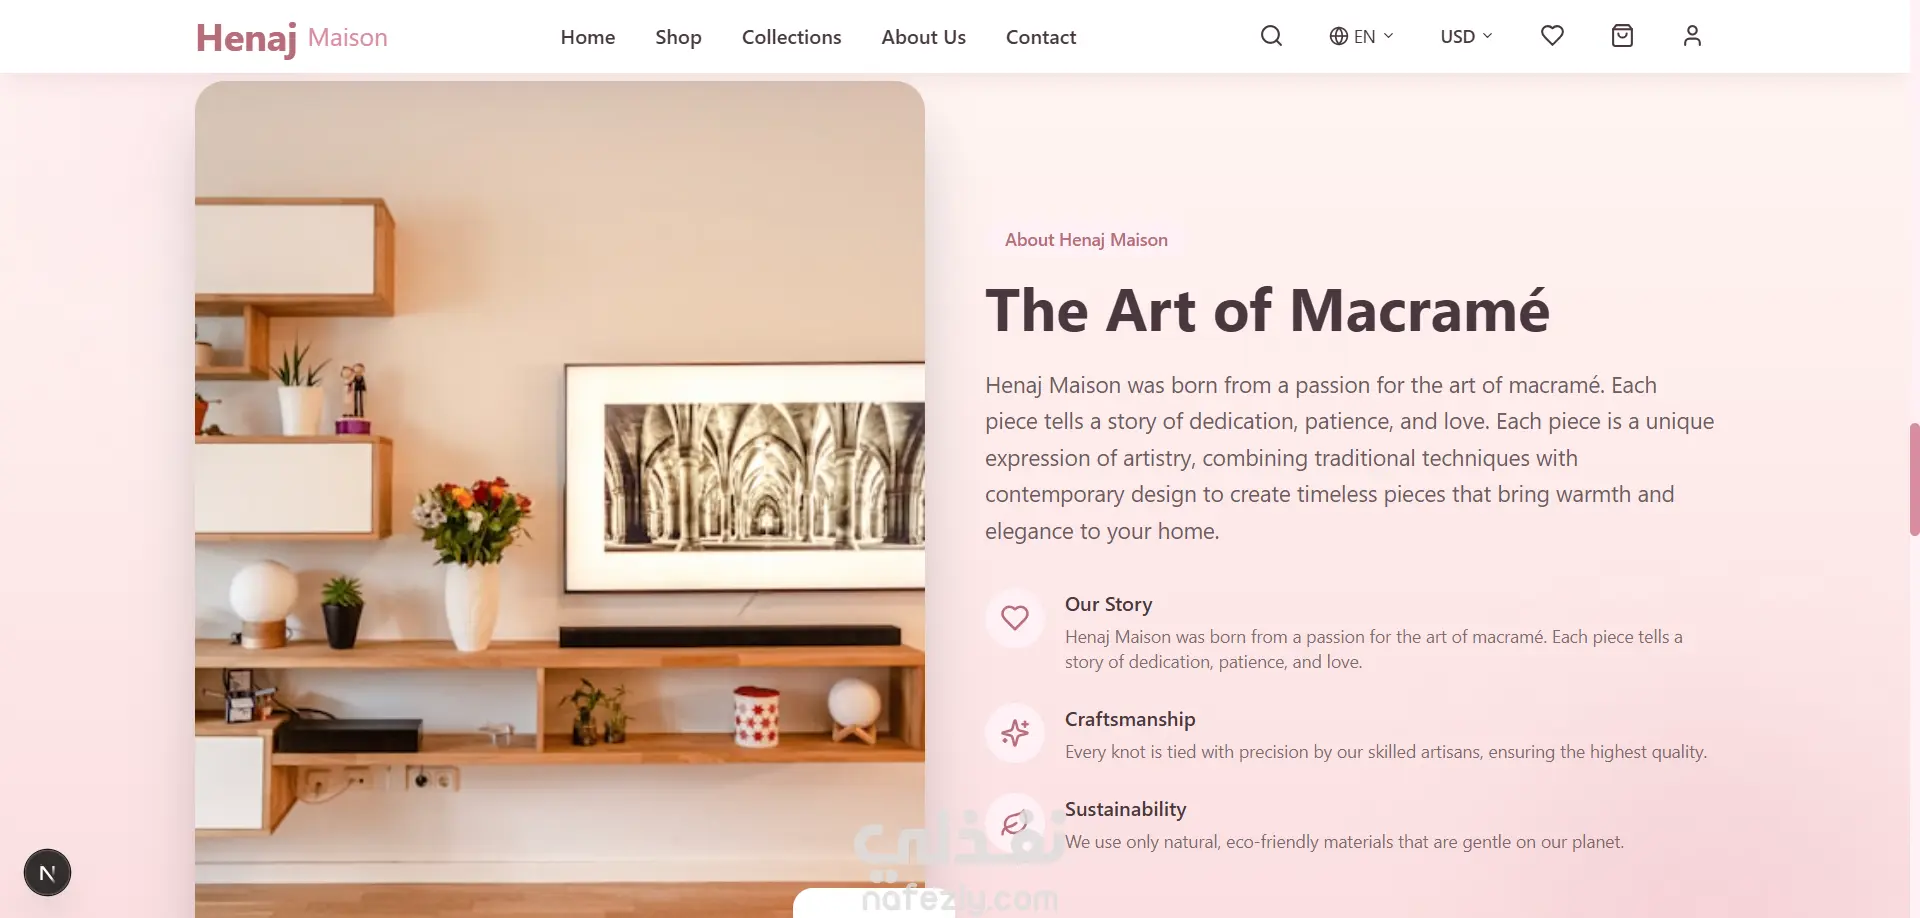Click the round N dev badge
Viewport: 1920px width, 918px height.
pyautogui.click(x=47, y=873)
